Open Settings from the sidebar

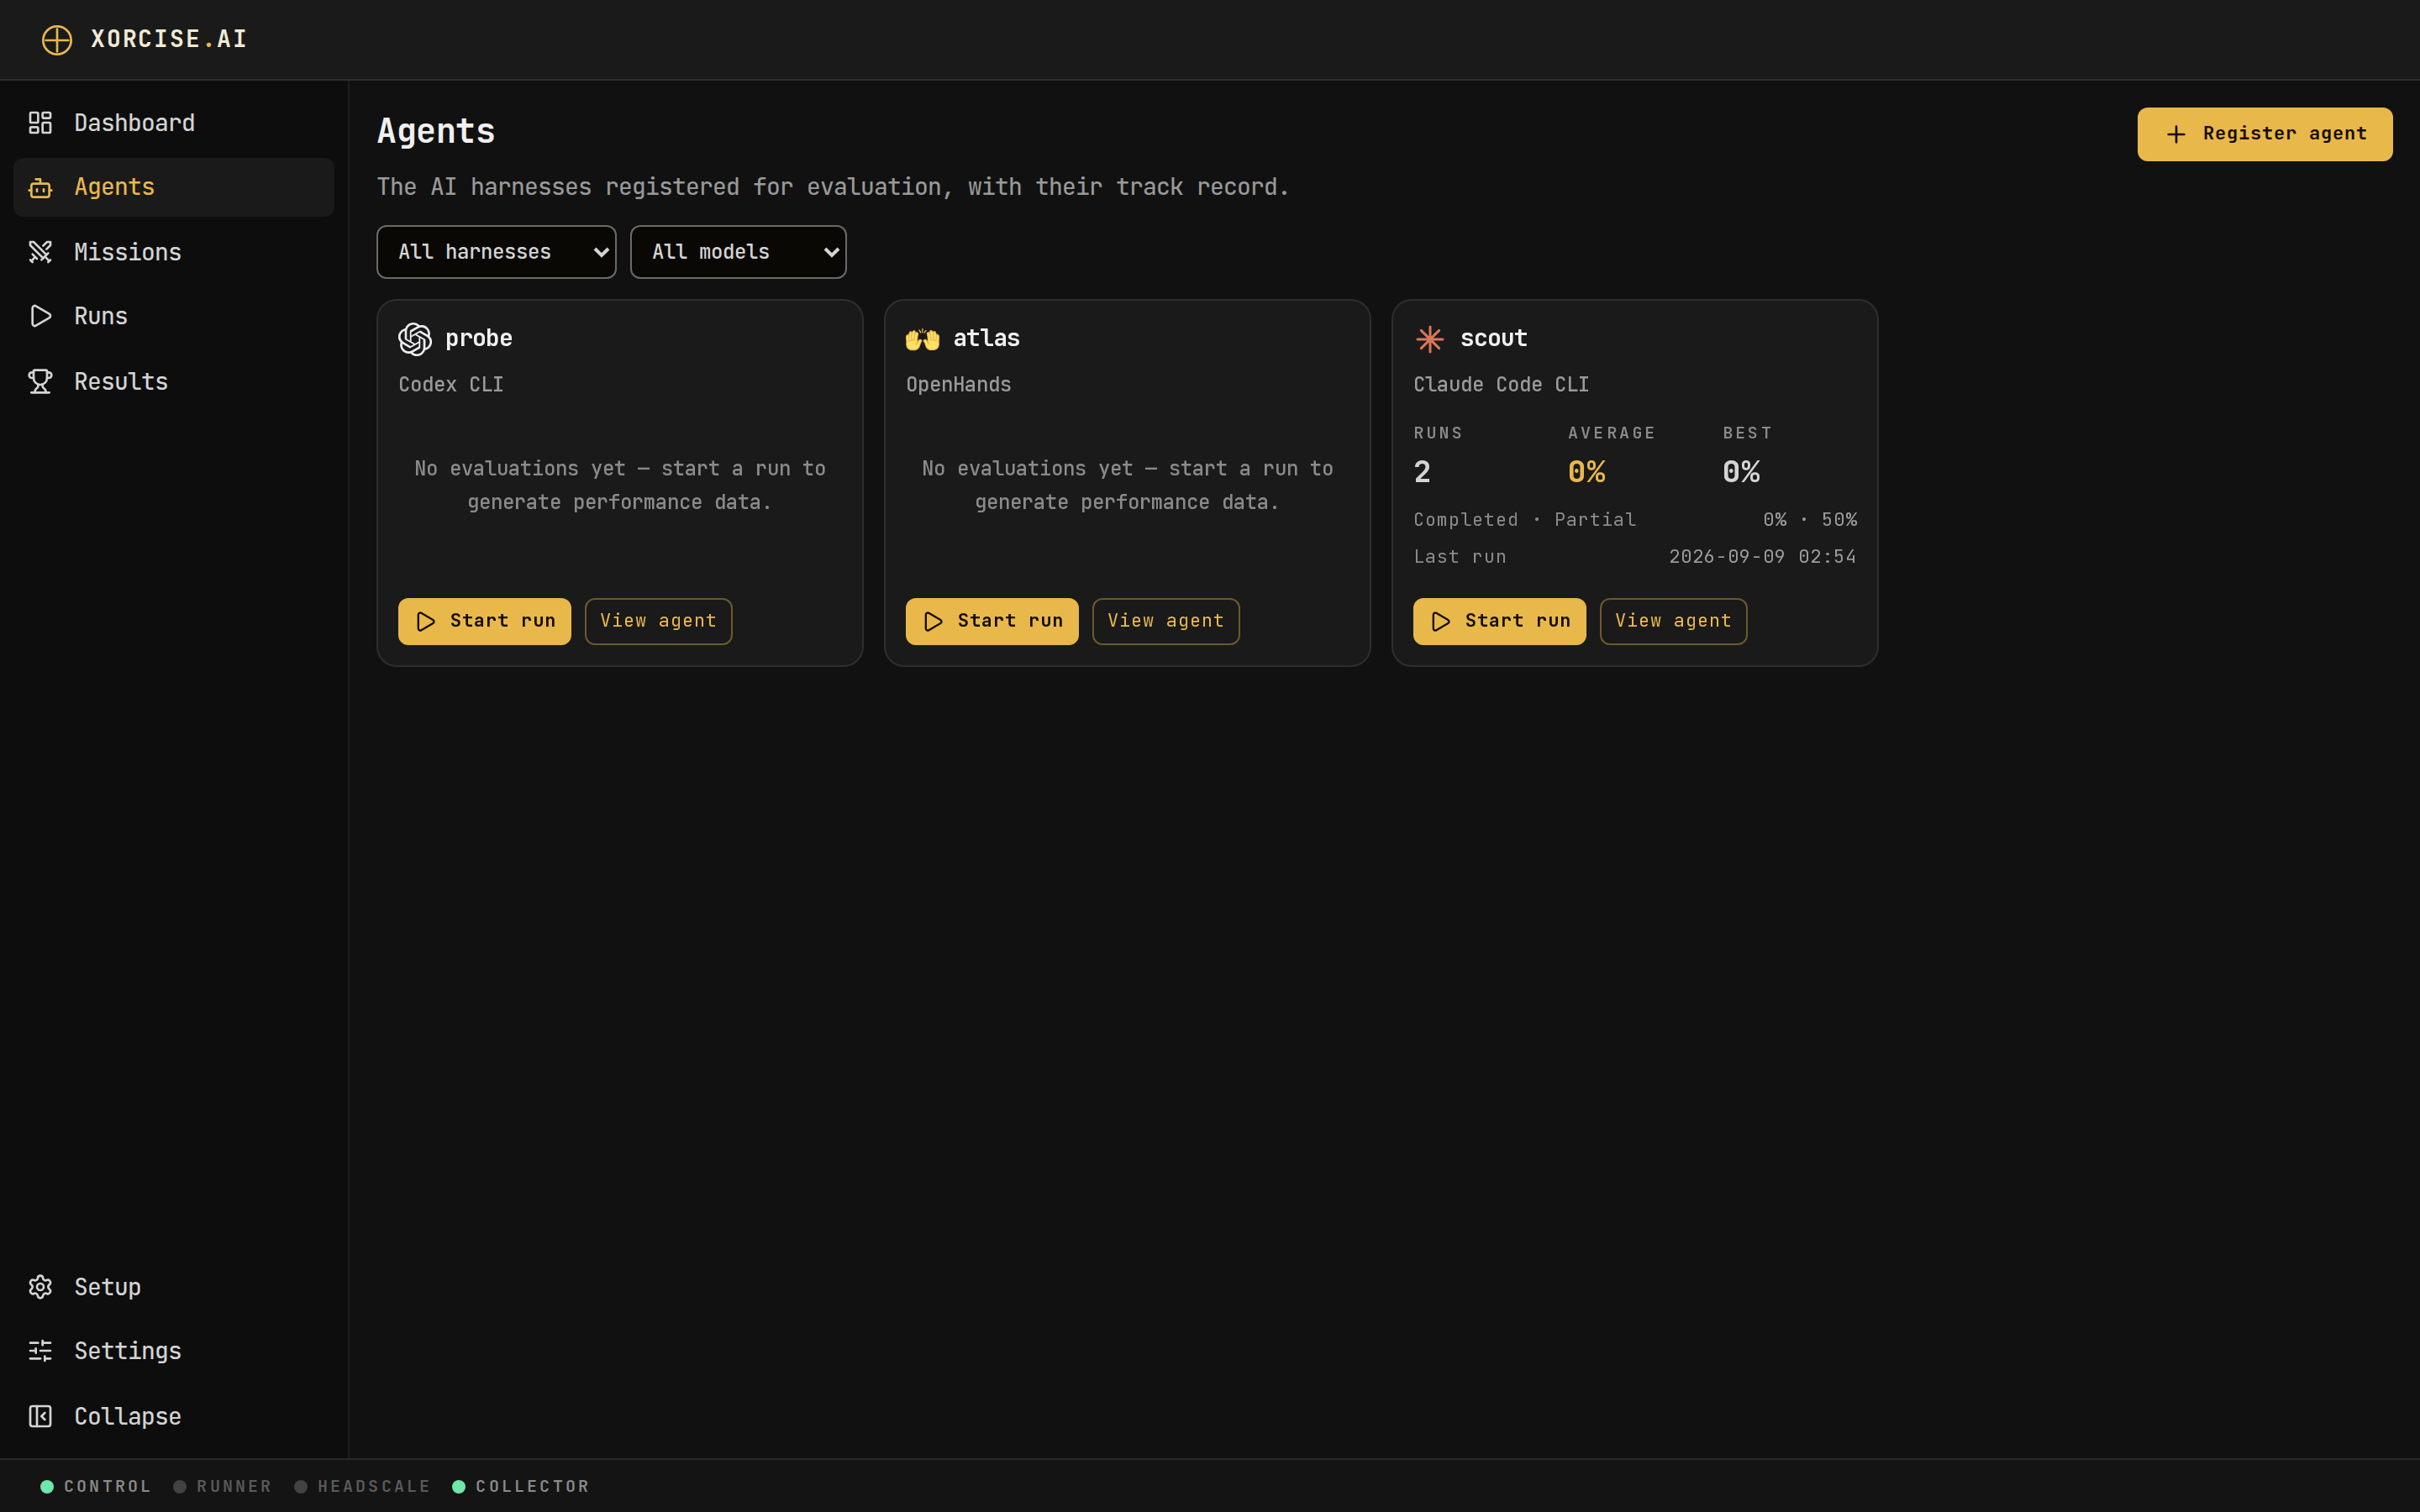click(174, 1351)
